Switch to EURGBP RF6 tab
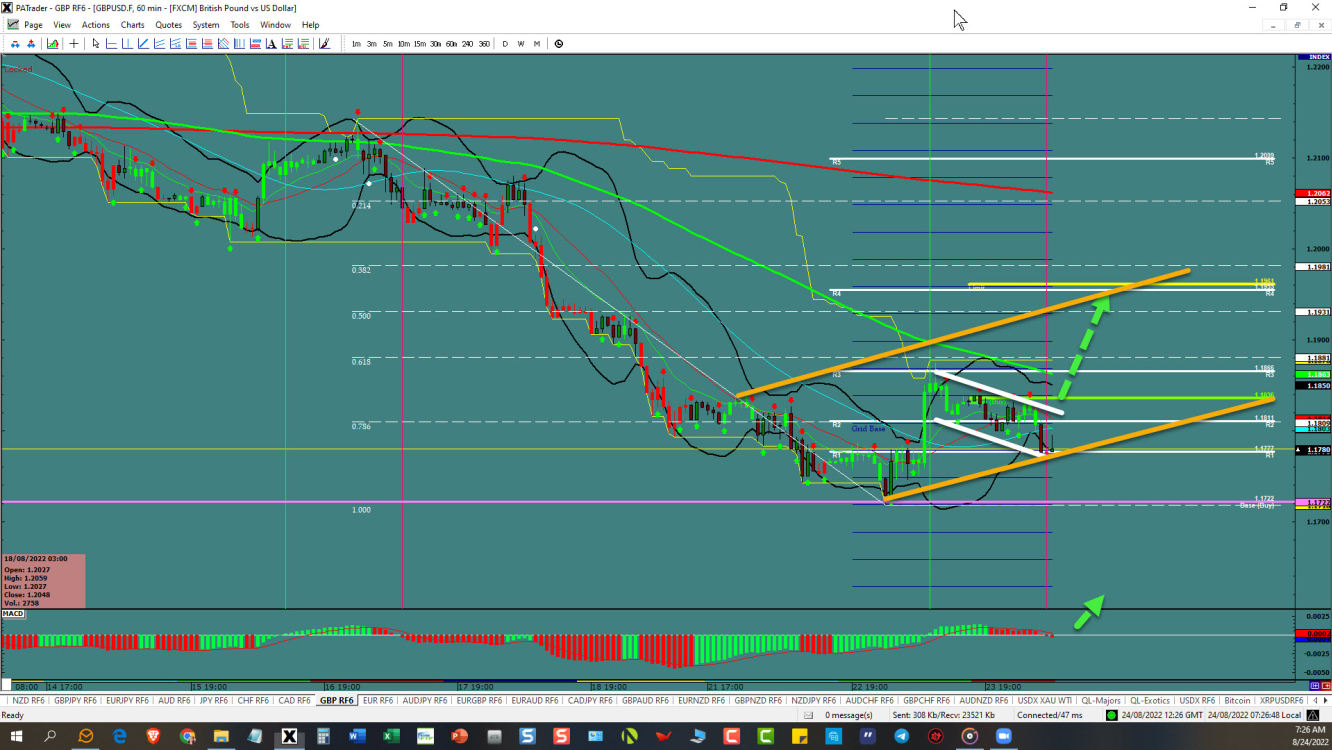The width and height of the screenshot is (1332, 750). [x=479, y=700]
